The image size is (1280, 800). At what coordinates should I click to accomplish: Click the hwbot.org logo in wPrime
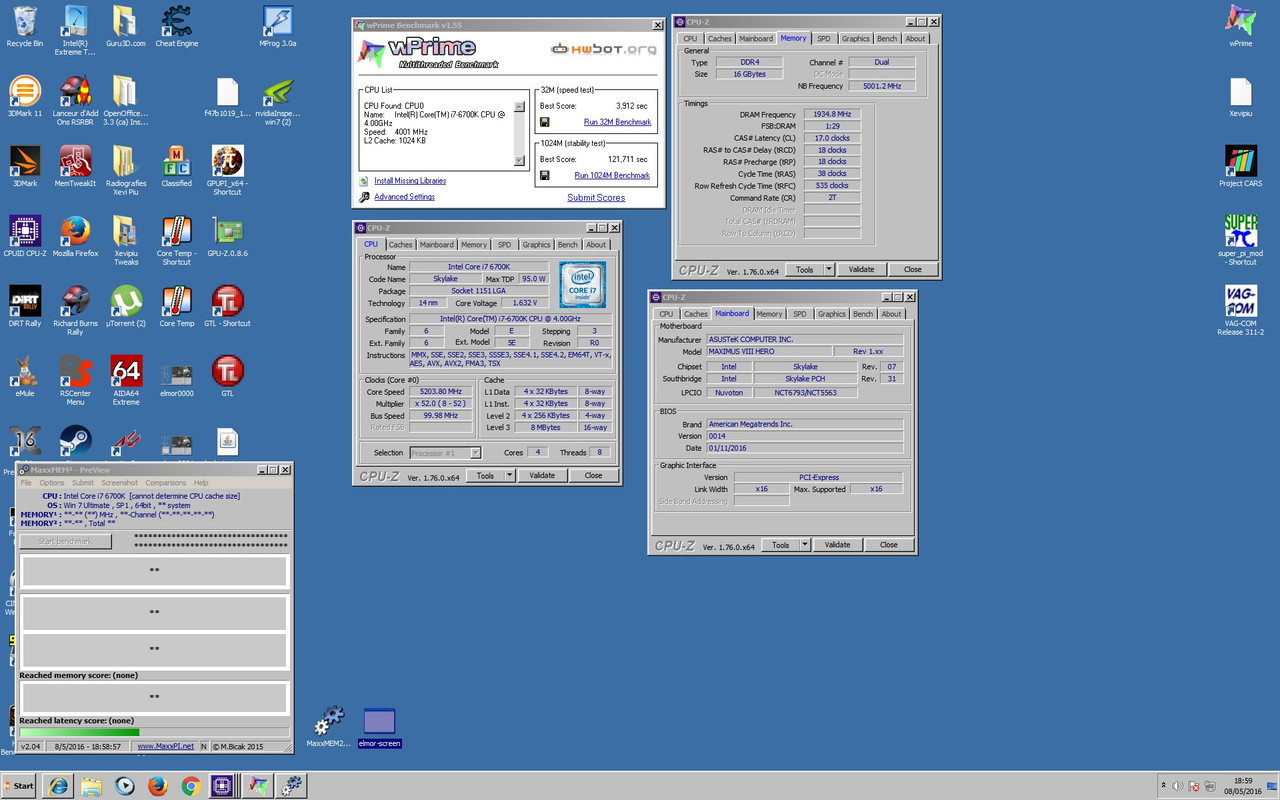point(603,49)
